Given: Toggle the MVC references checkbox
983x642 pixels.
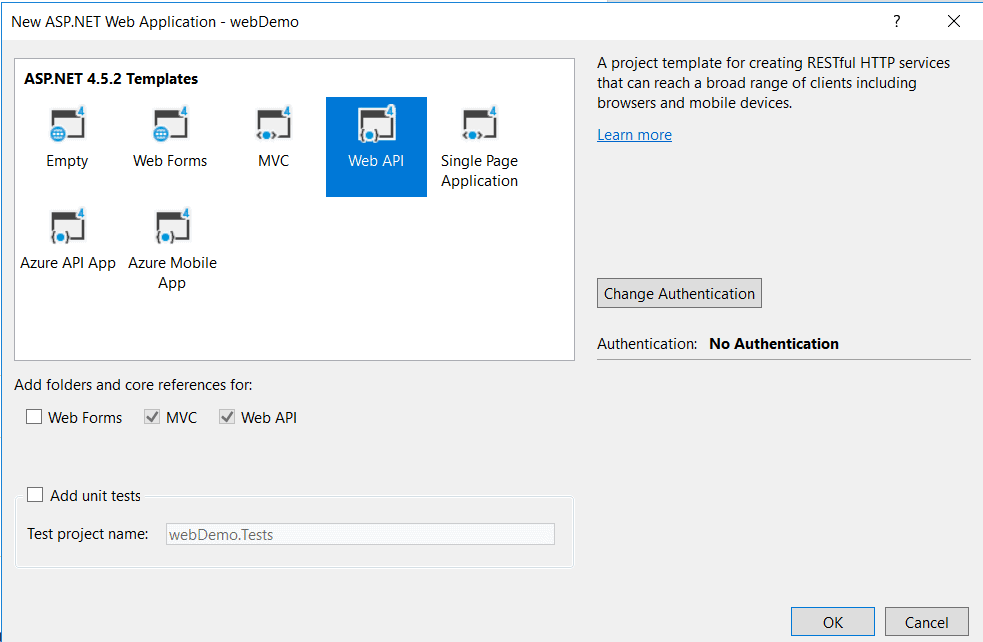Looking at the screenshot, I should click(x=152, y=417).
